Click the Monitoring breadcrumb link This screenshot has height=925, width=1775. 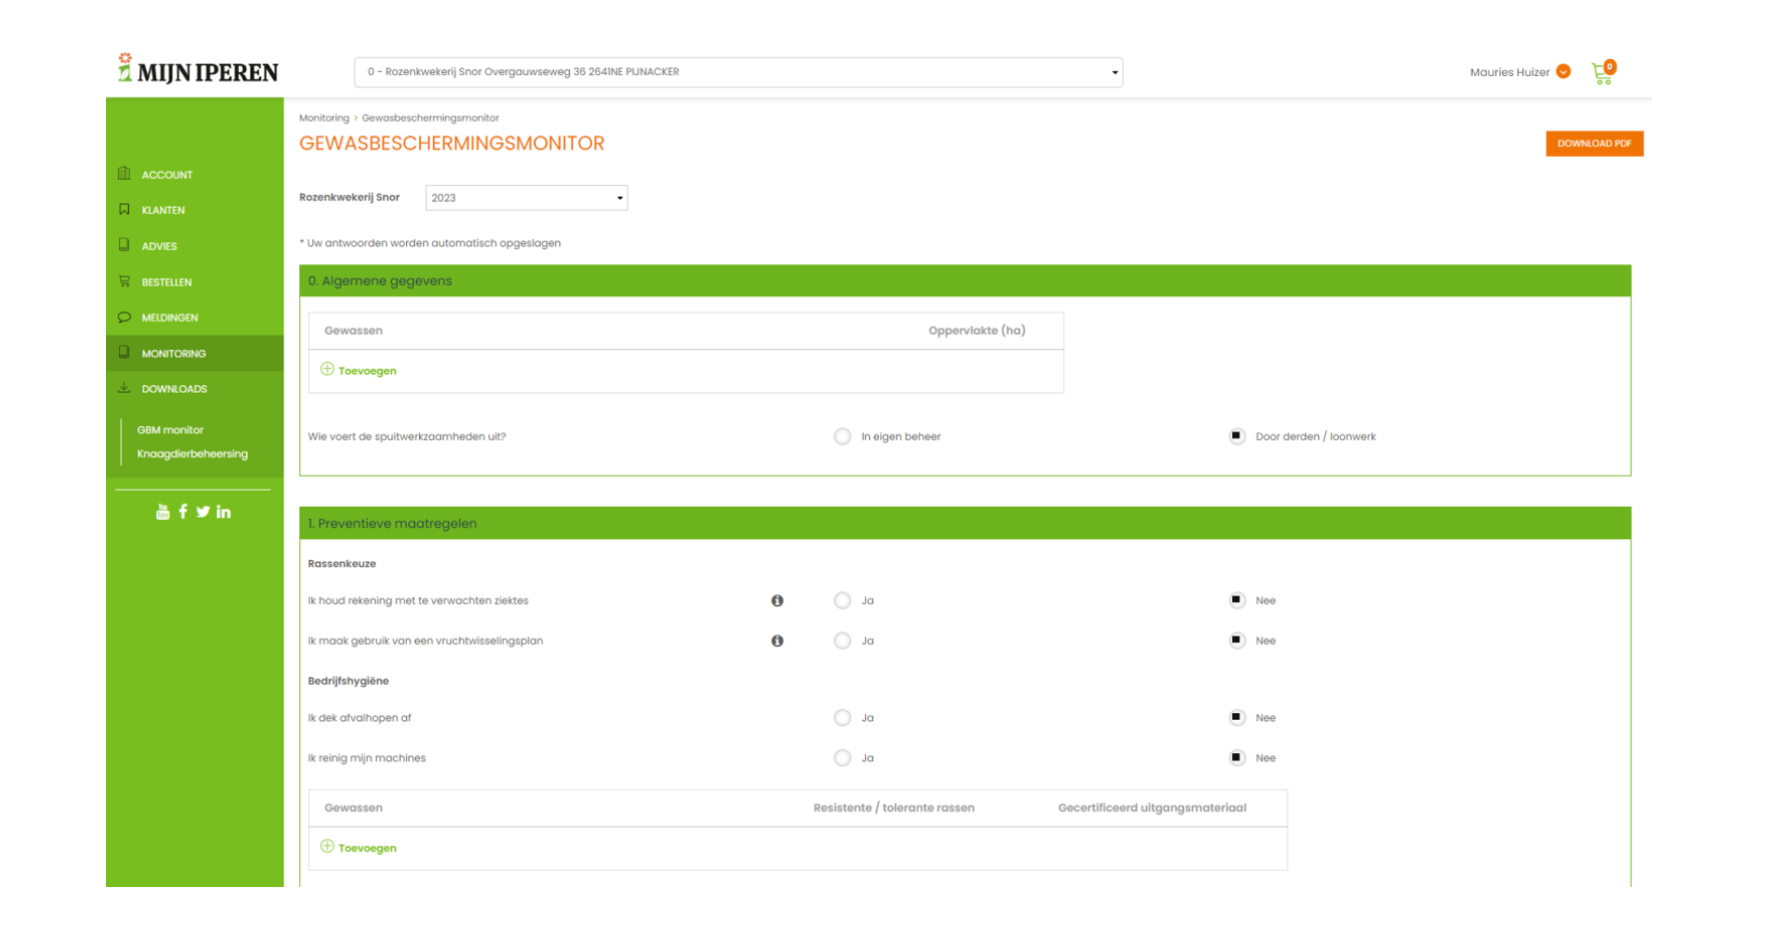coord(324,118)
